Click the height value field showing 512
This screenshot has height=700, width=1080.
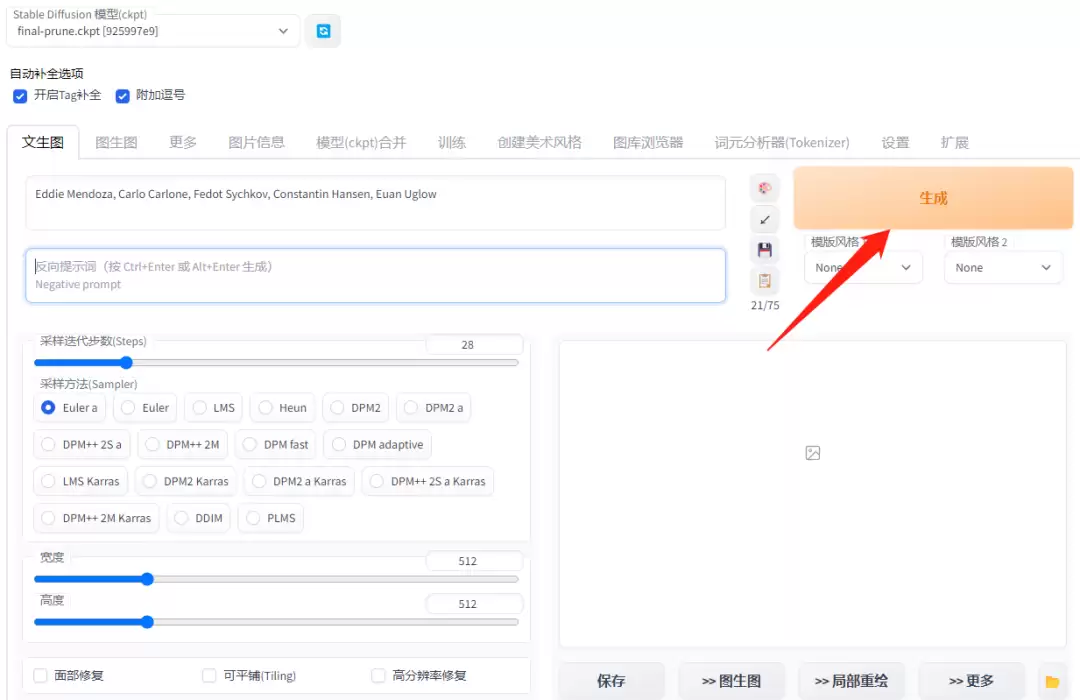tap(475, 604)
